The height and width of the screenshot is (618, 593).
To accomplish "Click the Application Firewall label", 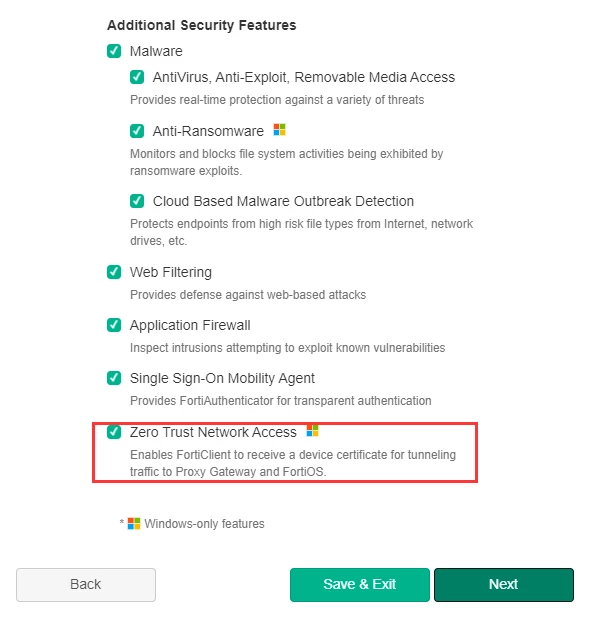I will tap(190, 325).
